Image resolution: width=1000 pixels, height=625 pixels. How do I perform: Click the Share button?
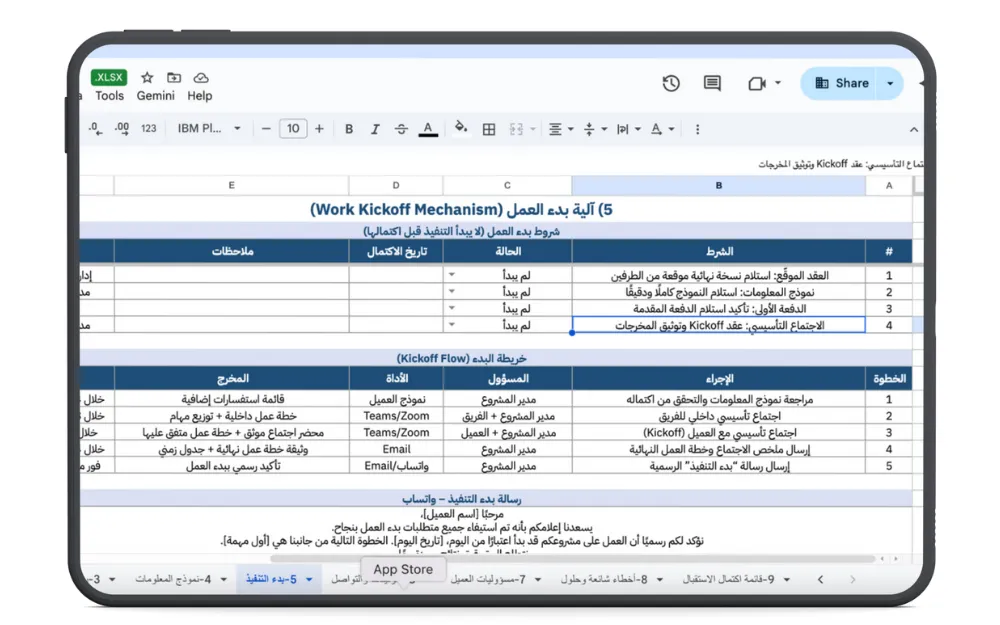click(842, 83)
